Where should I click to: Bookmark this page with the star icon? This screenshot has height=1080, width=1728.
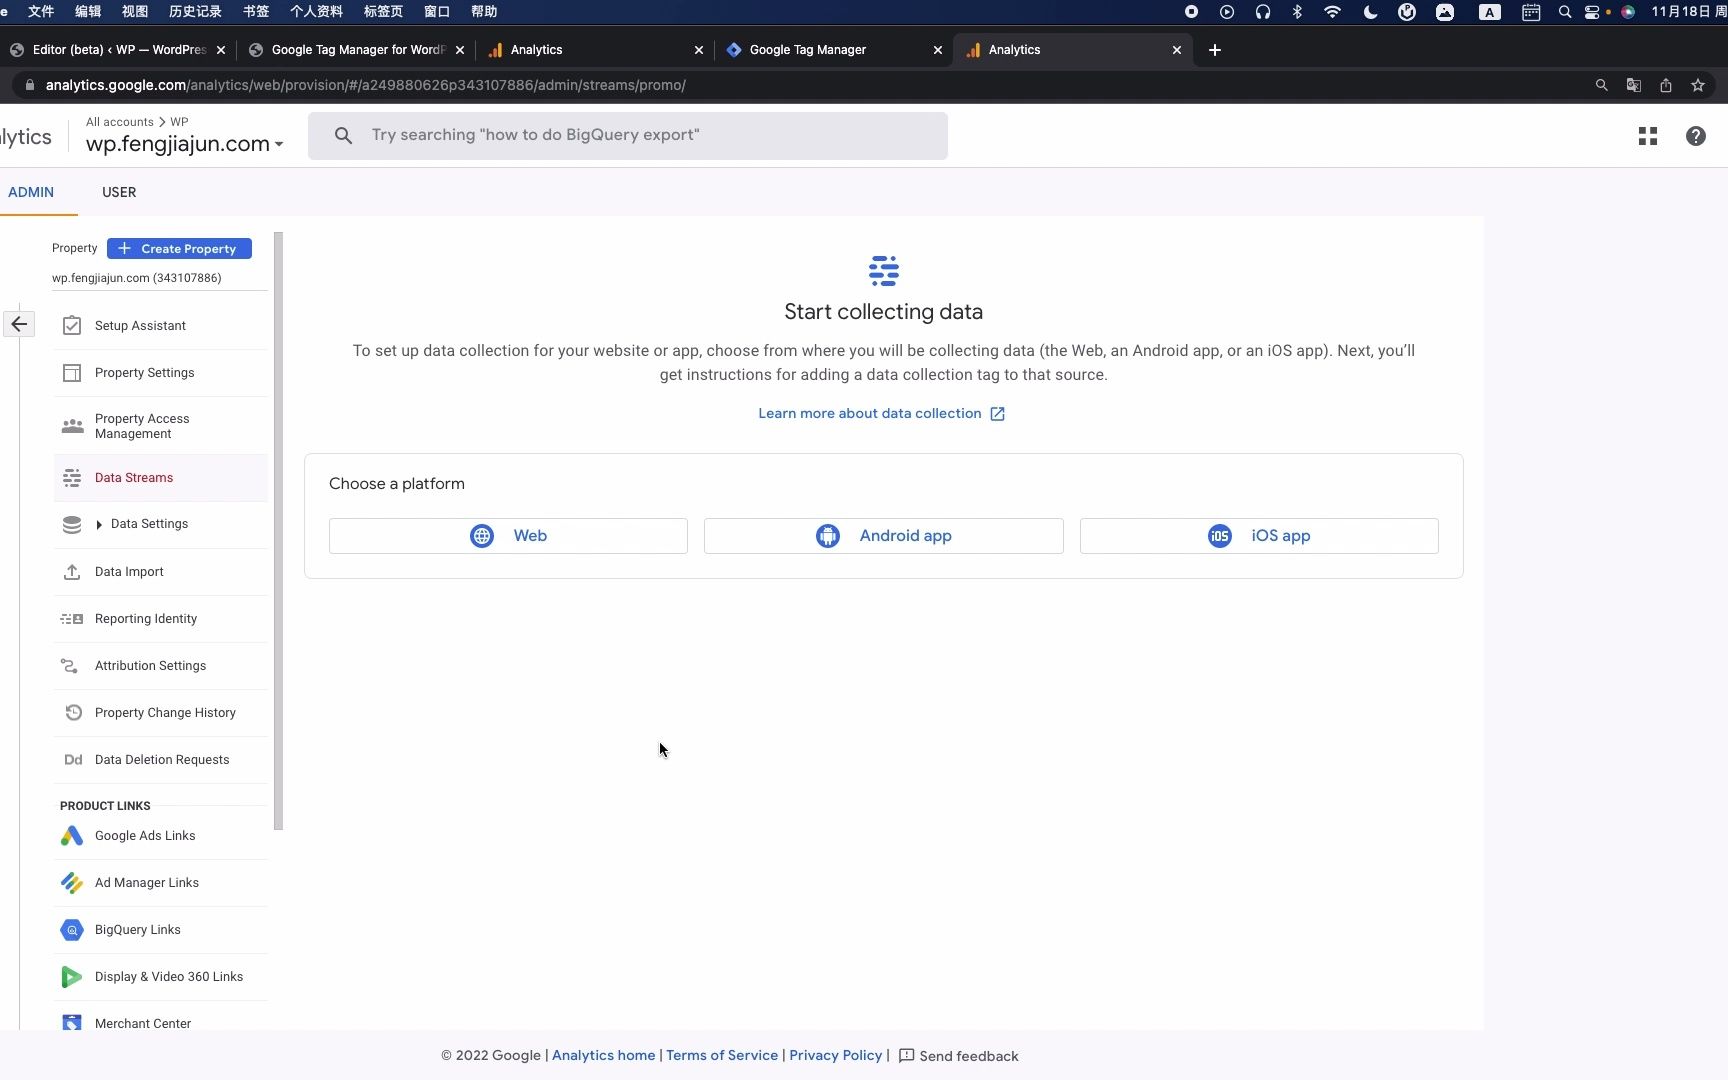click(x=1698, y=85)
